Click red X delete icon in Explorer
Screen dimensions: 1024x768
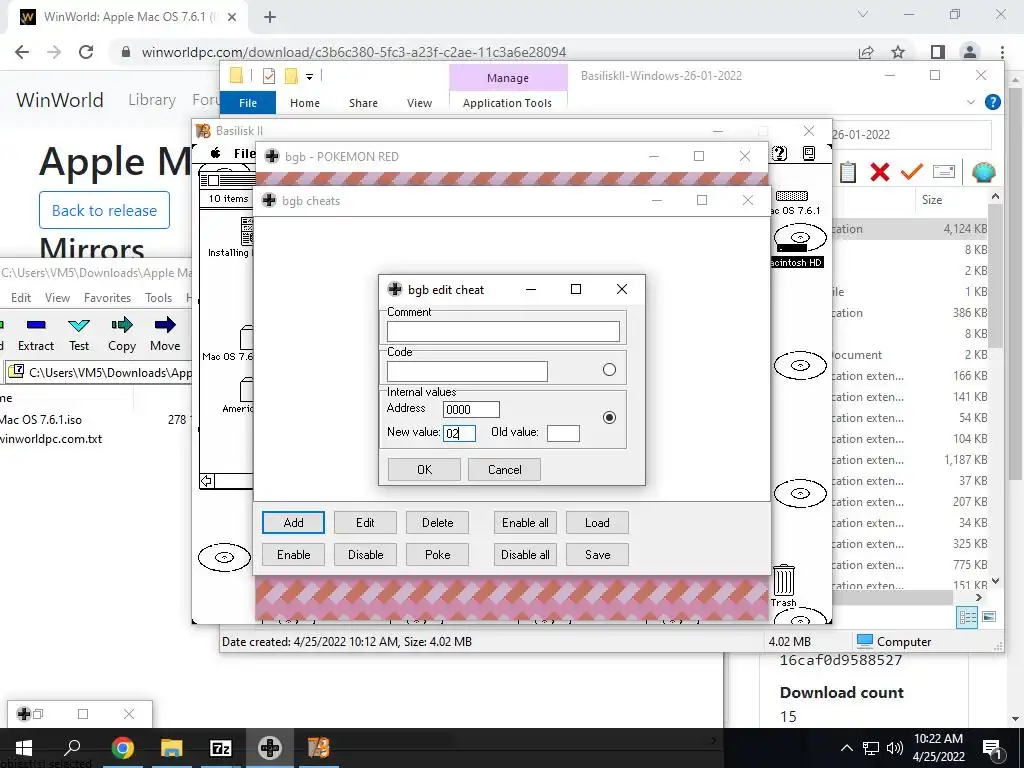tap(879, 172)
